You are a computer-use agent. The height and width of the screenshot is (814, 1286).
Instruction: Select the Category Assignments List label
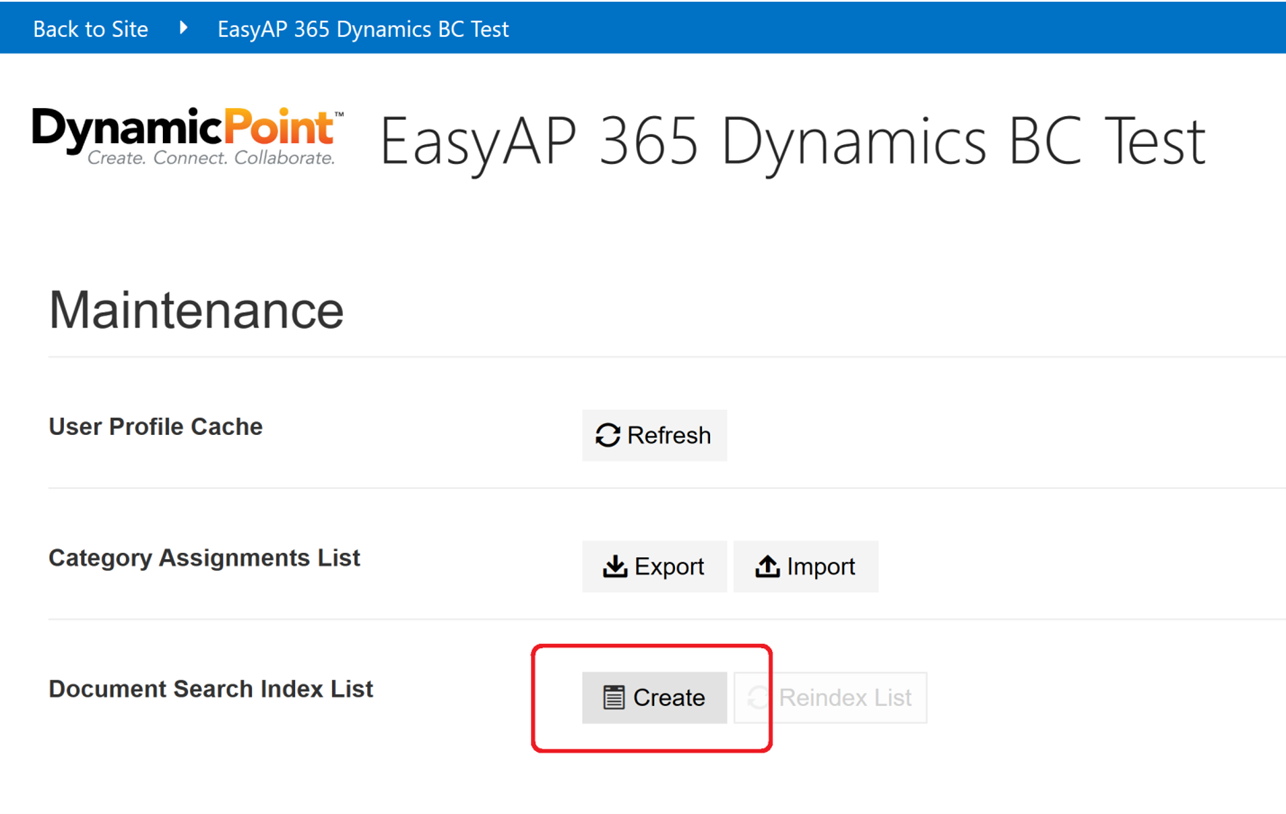pyautogui.click(x=204, y=558)
